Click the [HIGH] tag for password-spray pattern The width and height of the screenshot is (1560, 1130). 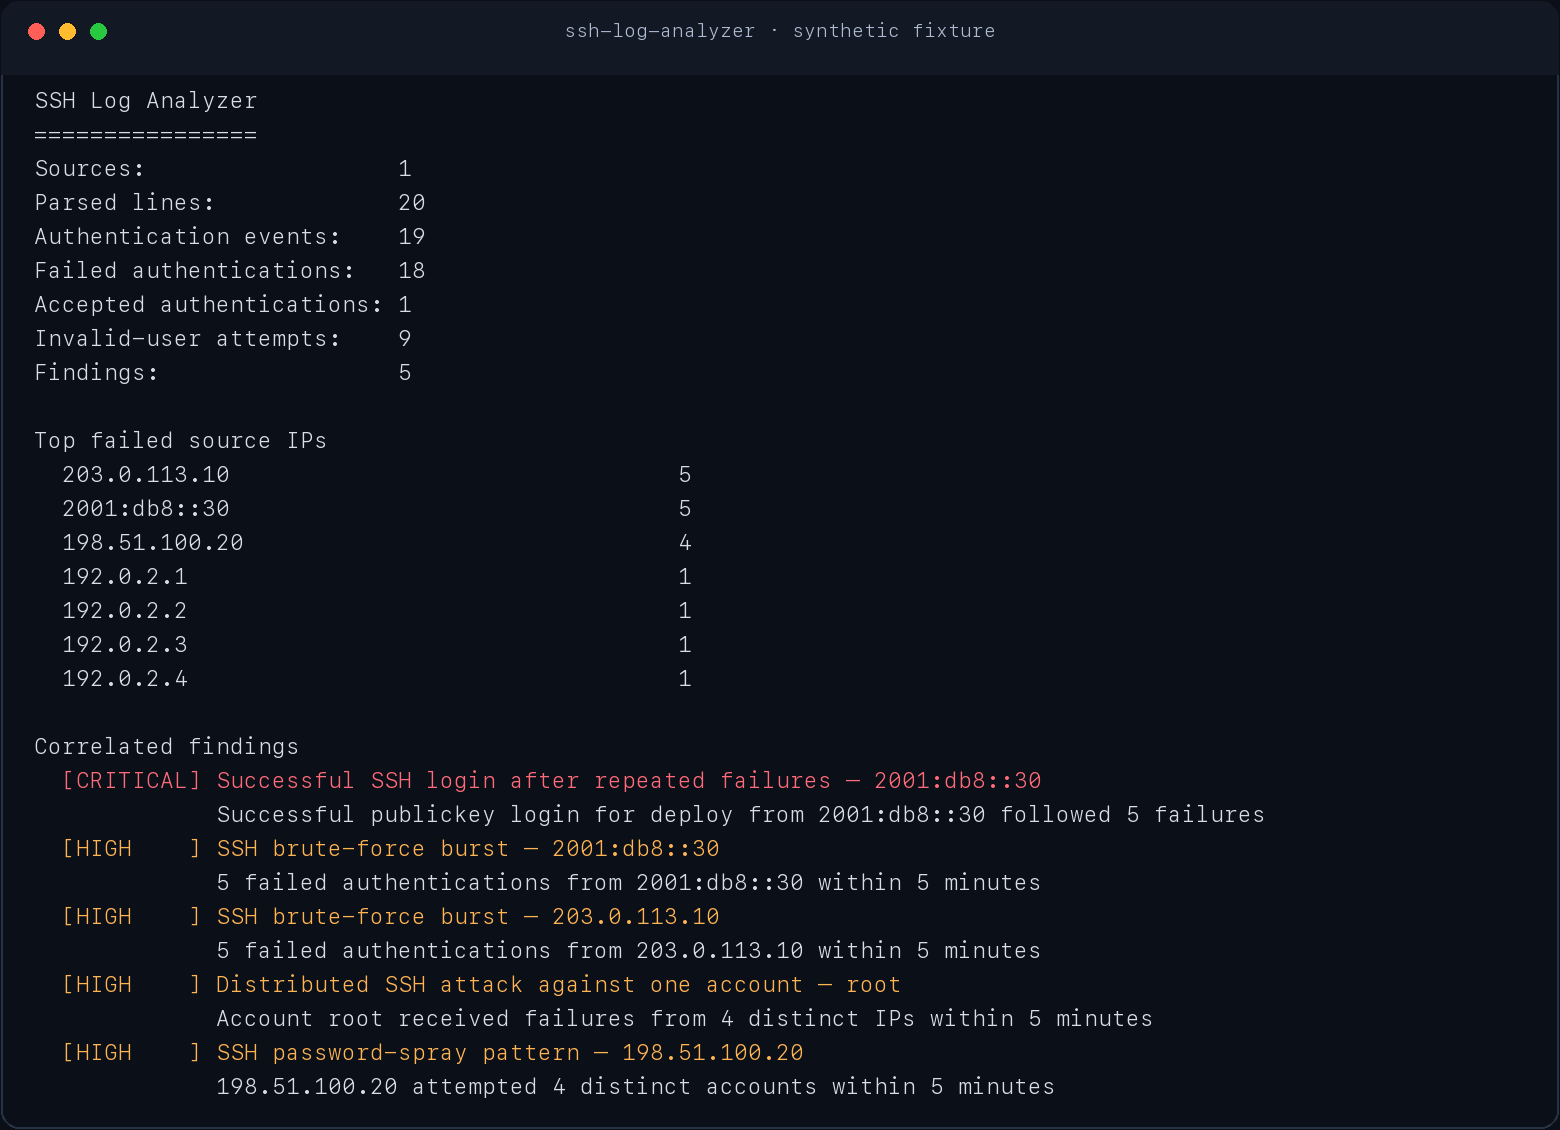point(132,1053)
